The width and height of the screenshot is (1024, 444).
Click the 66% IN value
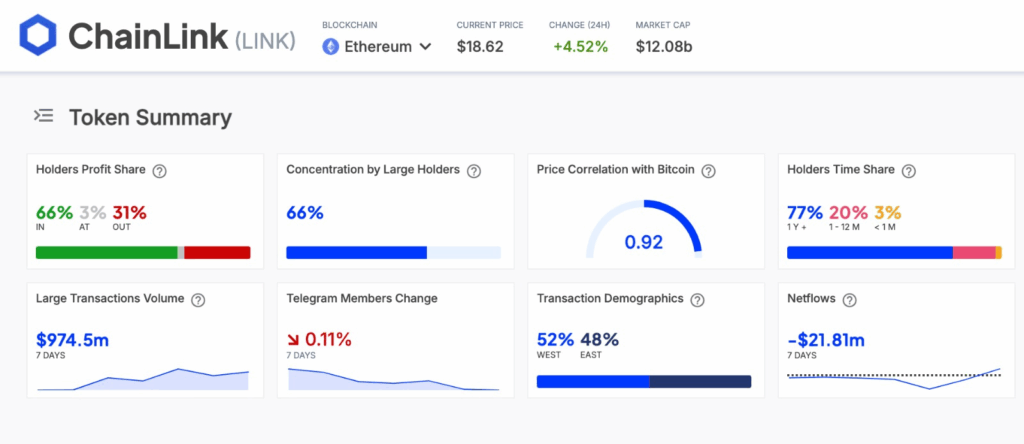coord(54,213)
